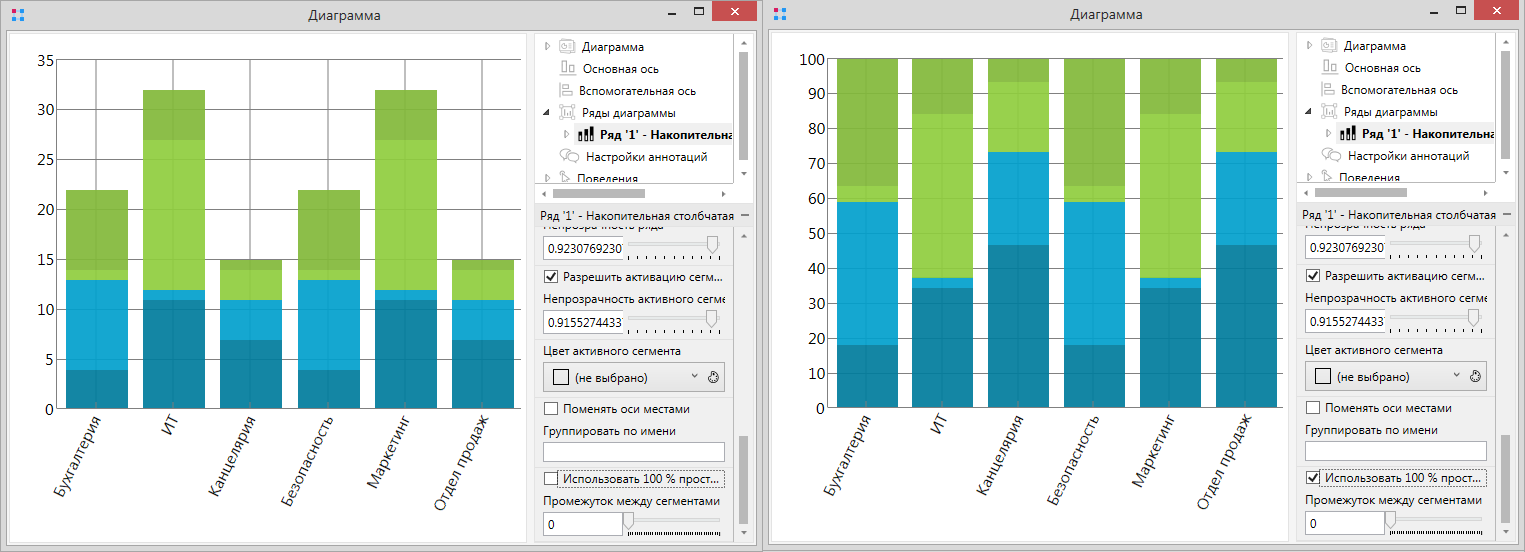Click the Настройки аннотаций speech-bubble icon in the 0–35 chart window
The image size is (1525, 552).
(570, 156)
